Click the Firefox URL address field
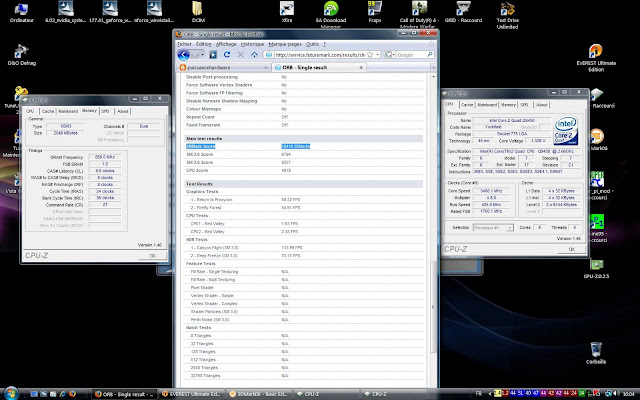This screenshot has height=400, width=640. (x=319, y=55)
